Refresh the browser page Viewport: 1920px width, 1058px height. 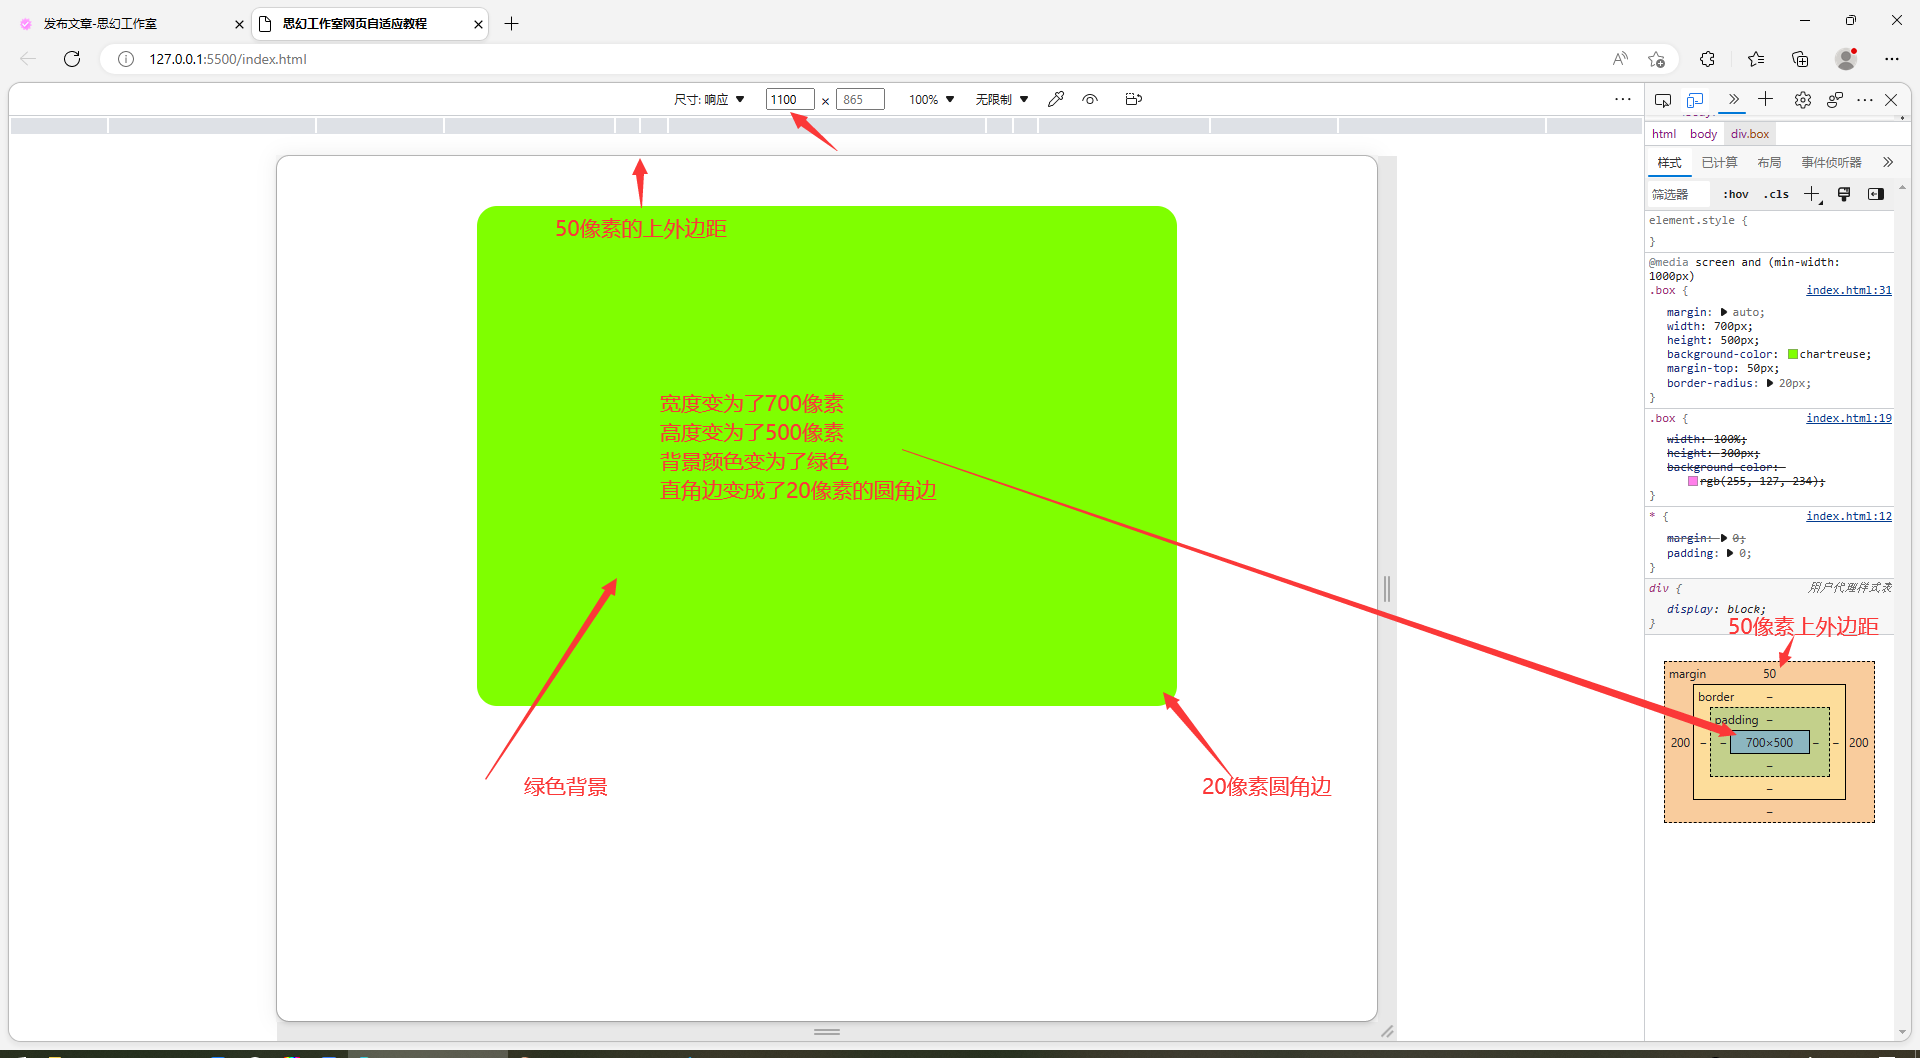click(x=72, y=59)
